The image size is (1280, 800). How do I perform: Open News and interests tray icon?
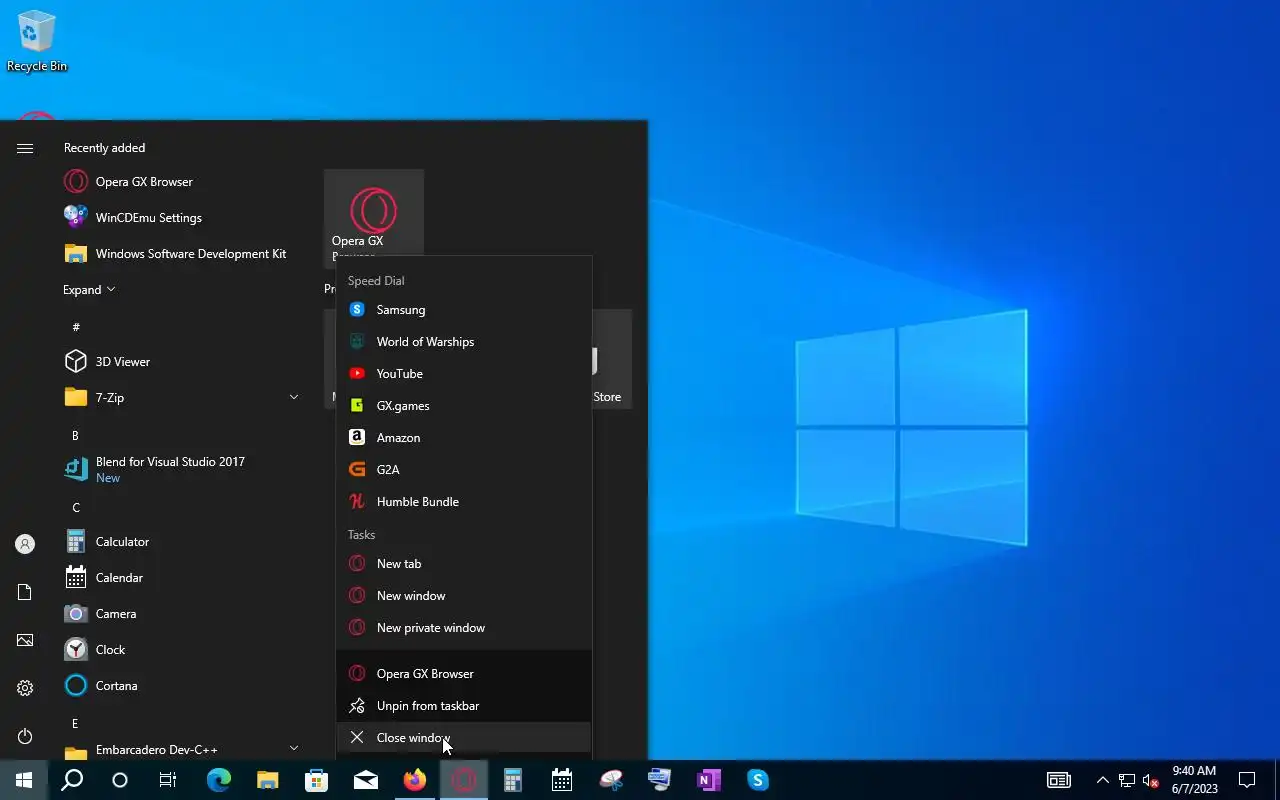tap(1059, 780)
